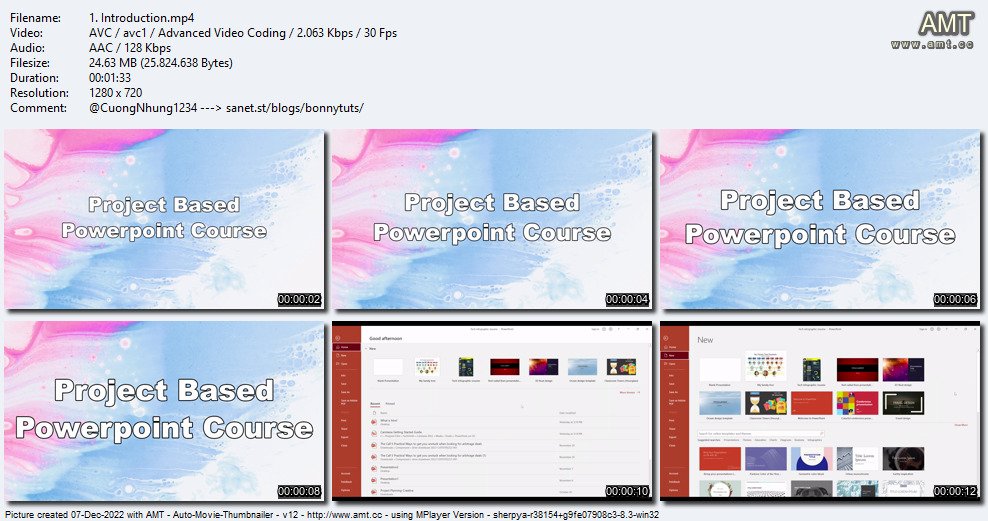The height and width of the screenshot is (521, 988).
Task: Select the duration value "00:01:33"
Action: 110,78
